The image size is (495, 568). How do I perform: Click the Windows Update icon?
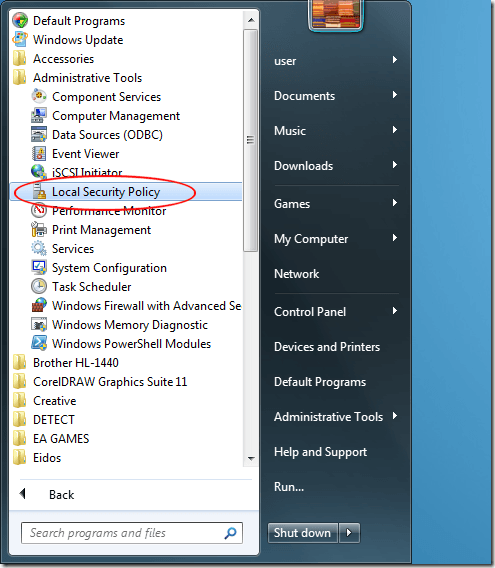tap(20, 39)
